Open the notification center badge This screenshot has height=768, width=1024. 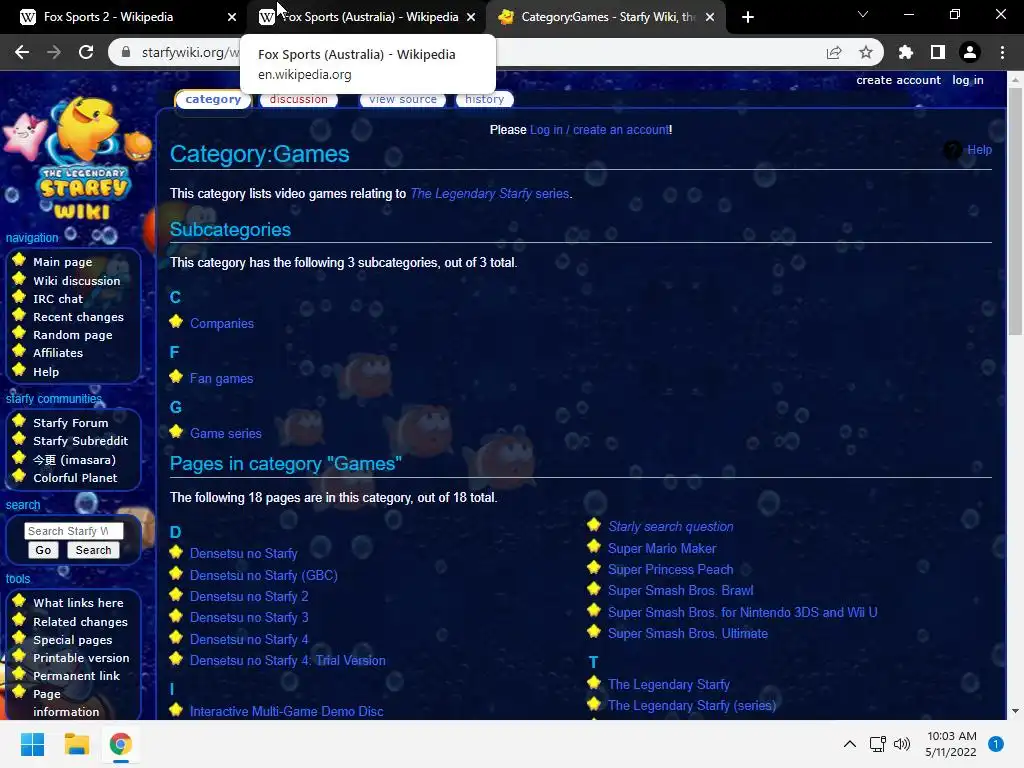click(x=996, y=744)
